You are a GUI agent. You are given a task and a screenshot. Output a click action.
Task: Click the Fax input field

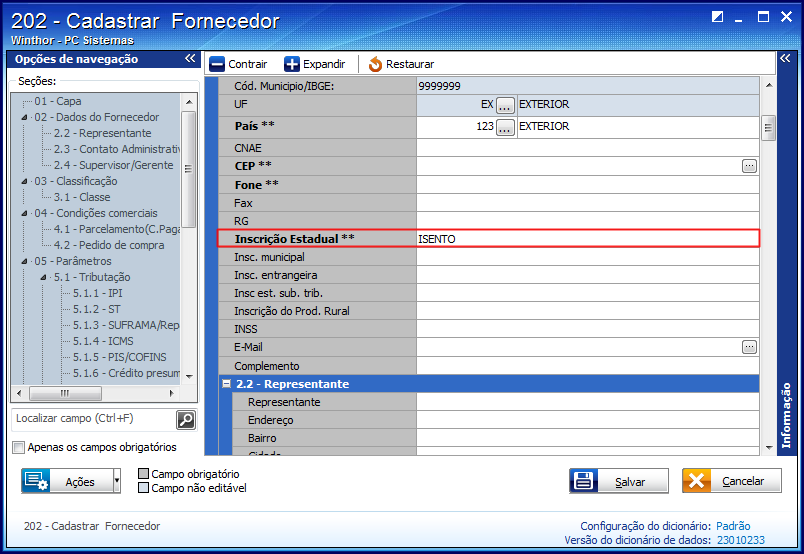[x=588, y=203]
